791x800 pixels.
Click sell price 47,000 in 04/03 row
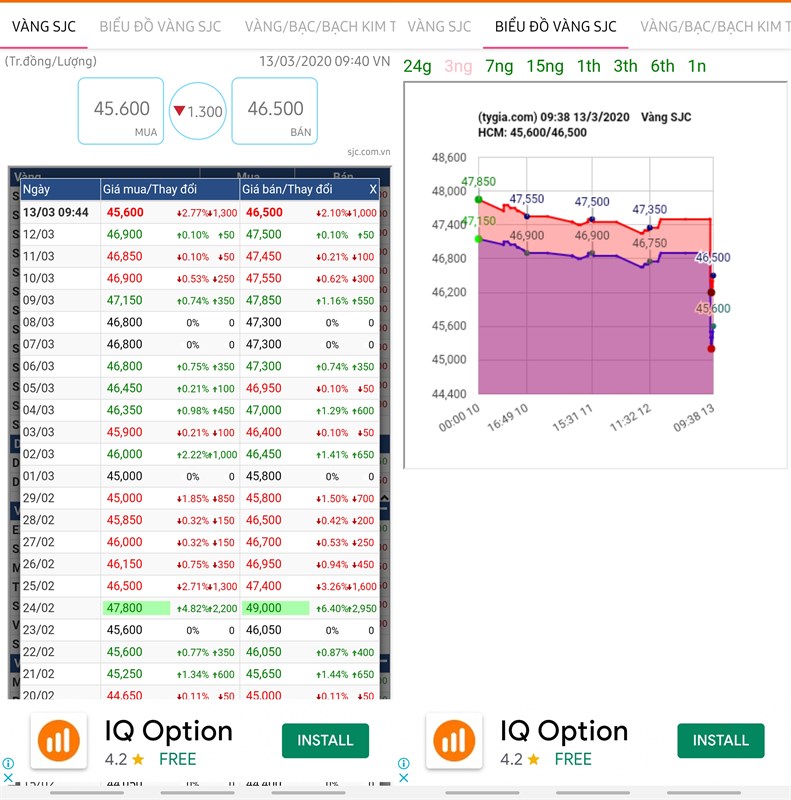(x=264, y=410)
